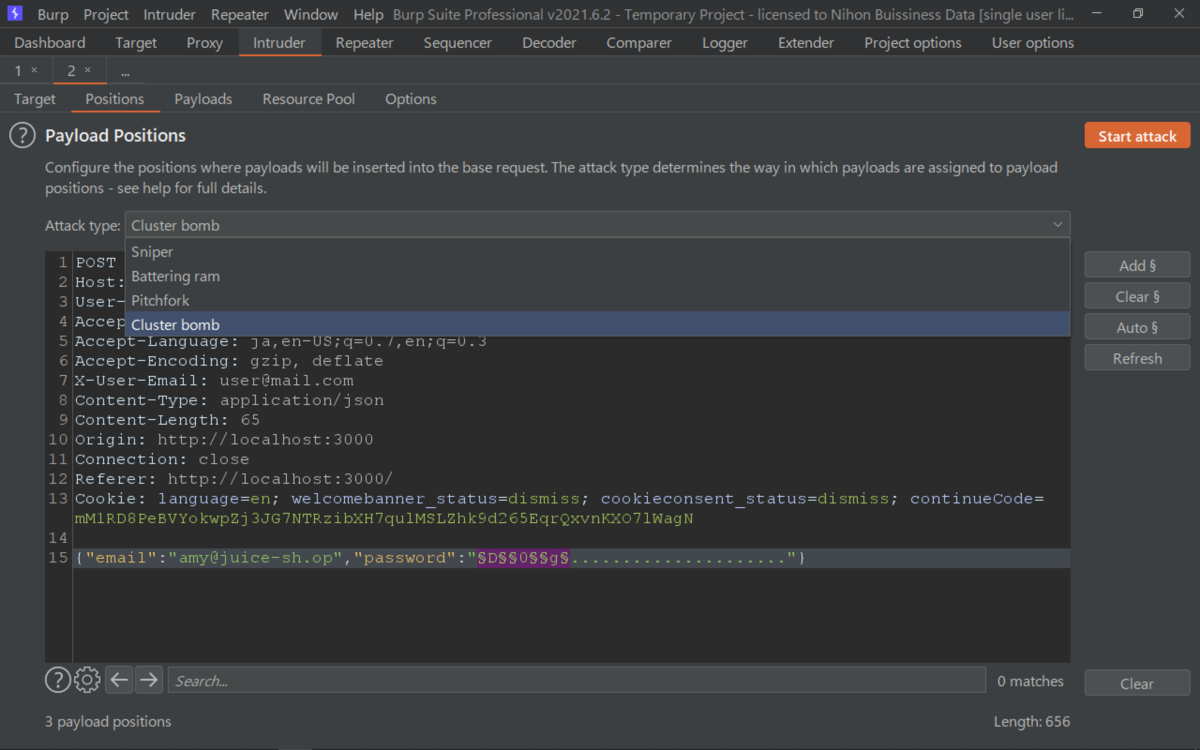The height and width of the screenshot is (750, 1200).
Task: Open the Help menu
Action: coord(368,15)
